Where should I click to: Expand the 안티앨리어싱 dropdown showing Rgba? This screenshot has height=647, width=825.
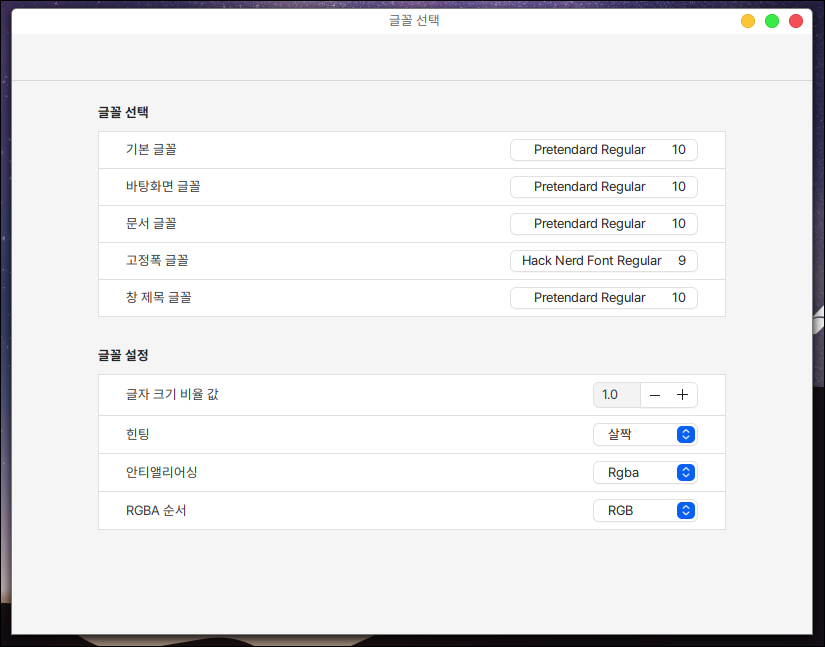pyautogui.click(x=645, y=473)
